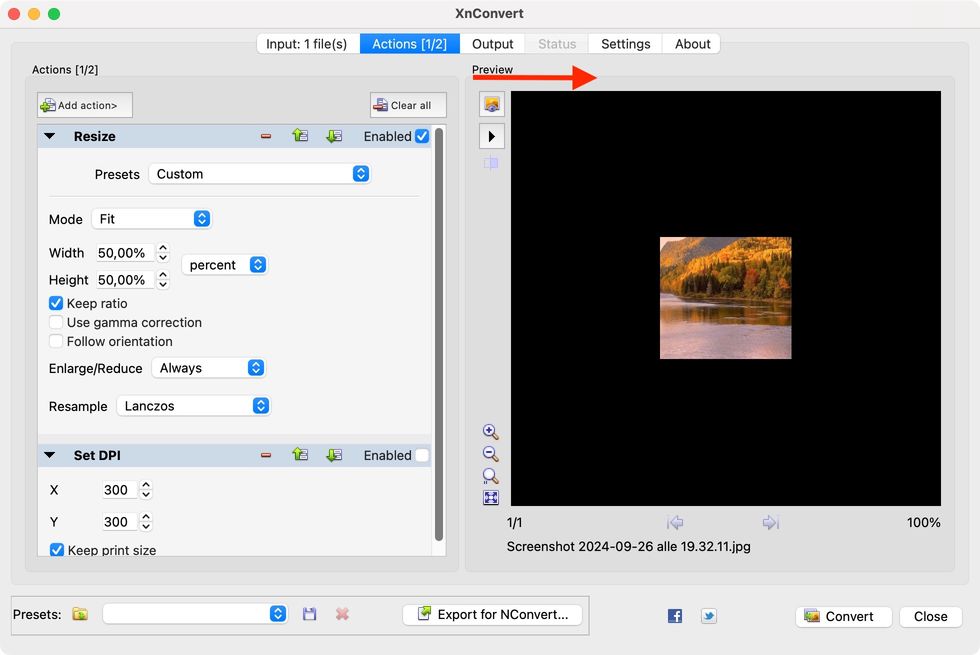Click the Convert button
980x655 pixels.
(838, 616)
